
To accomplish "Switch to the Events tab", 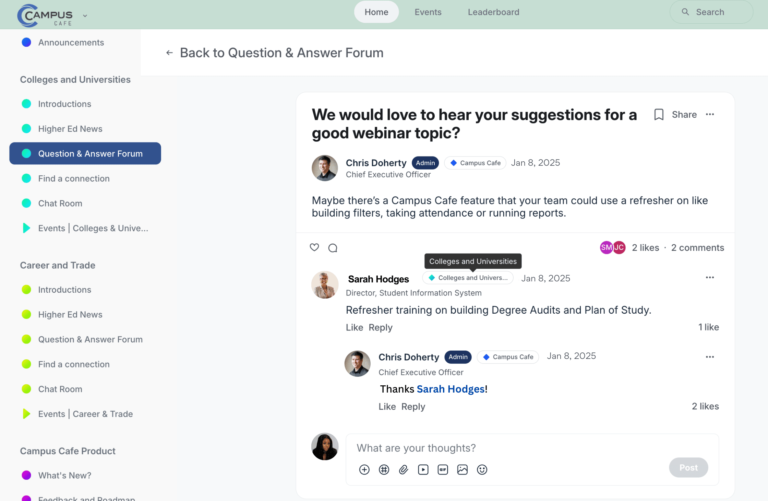I will (x=428, y=12).
